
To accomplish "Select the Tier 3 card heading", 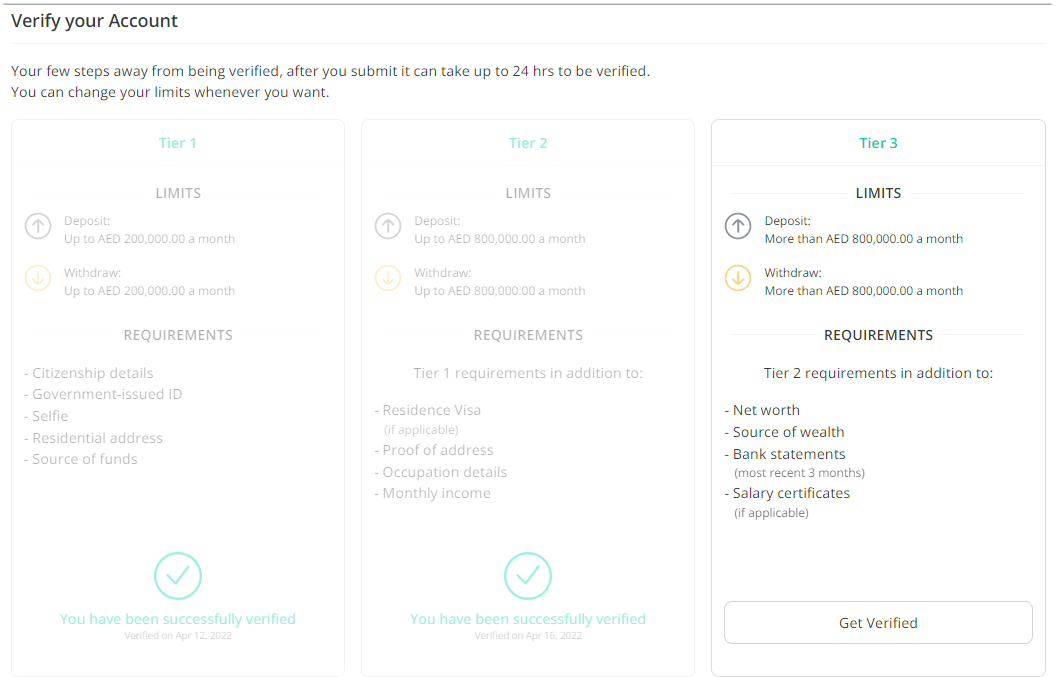I will click(878, 143).
